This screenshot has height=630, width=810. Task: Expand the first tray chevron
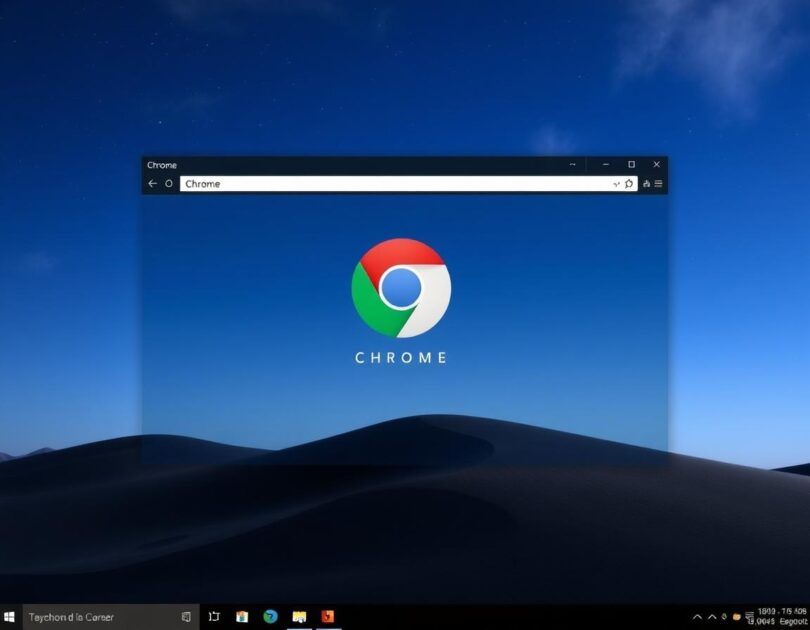click(697, 617)
